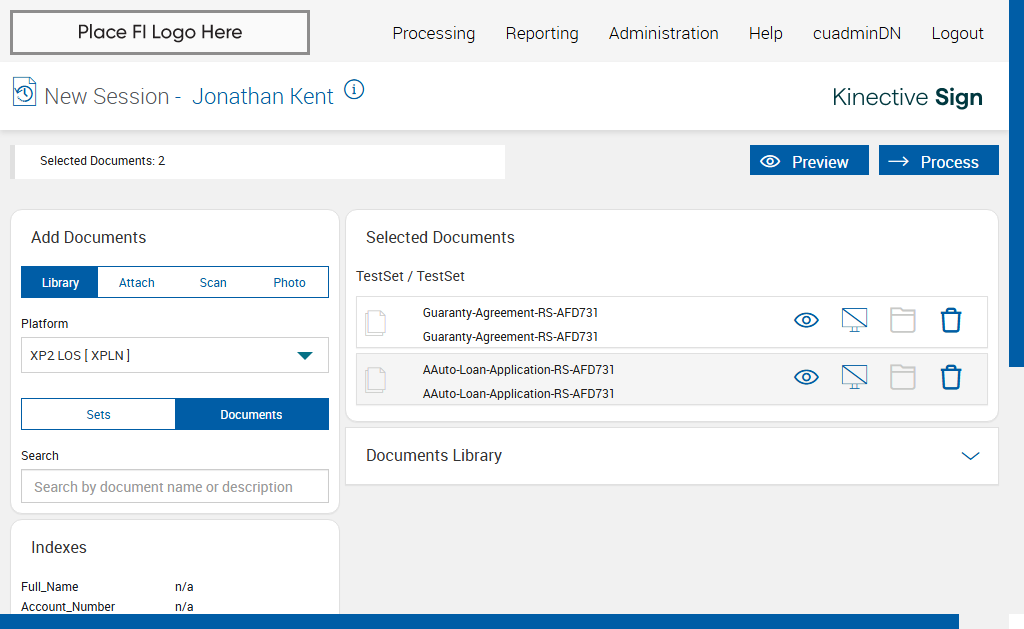Open the Administration menu
The image size is (1024, 629).
point(663,33)
